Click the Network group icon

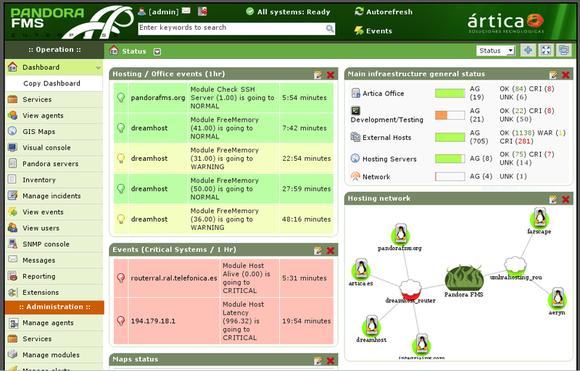tap(355, 176)
